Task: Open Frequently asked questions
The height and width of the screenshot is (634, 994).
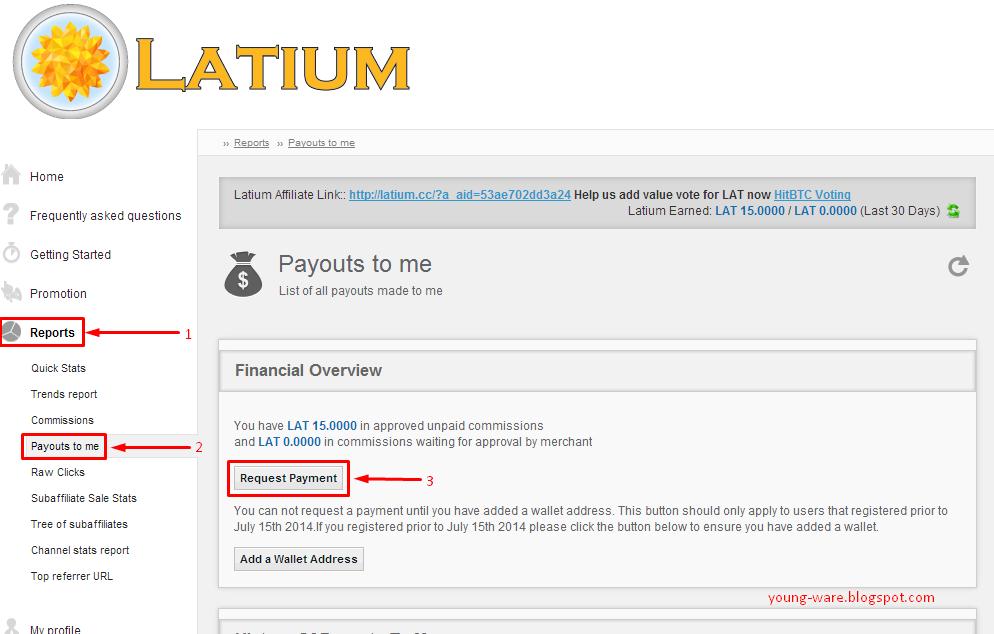Action: [x=105, y=216]
